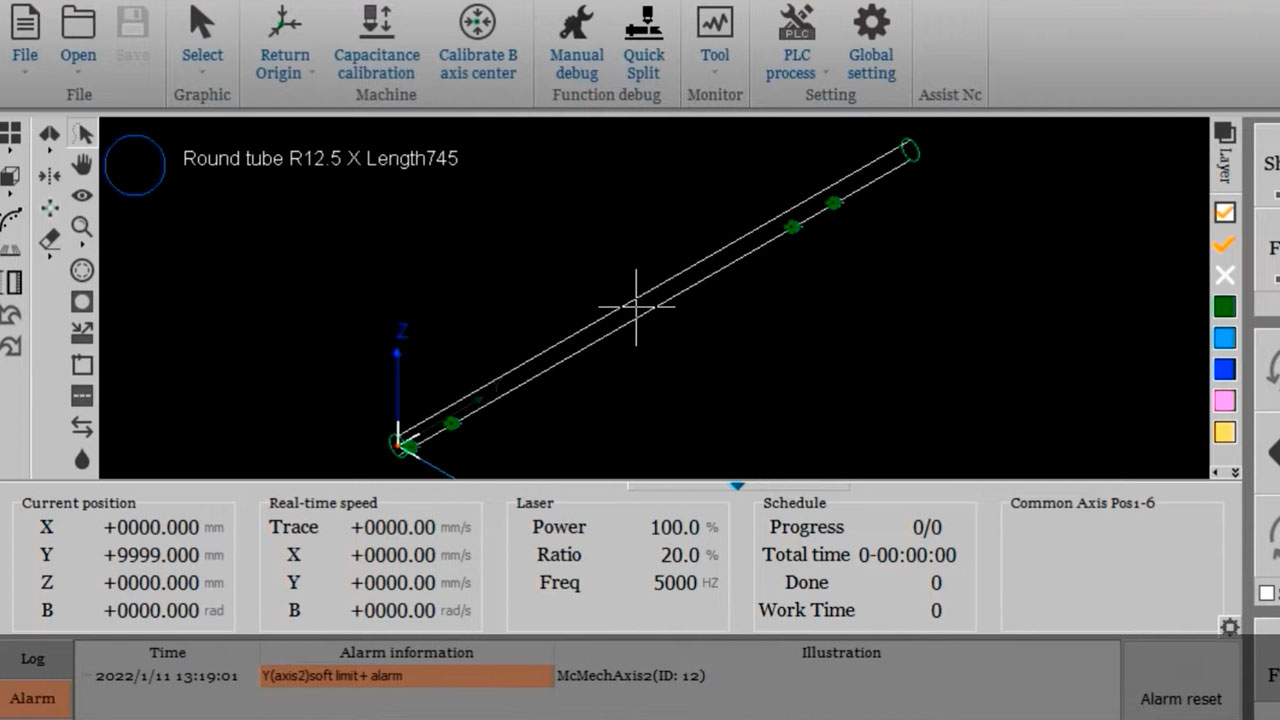Click the Quick Split tool
This screenshot has width=1280, height=720.
(643, 22)
